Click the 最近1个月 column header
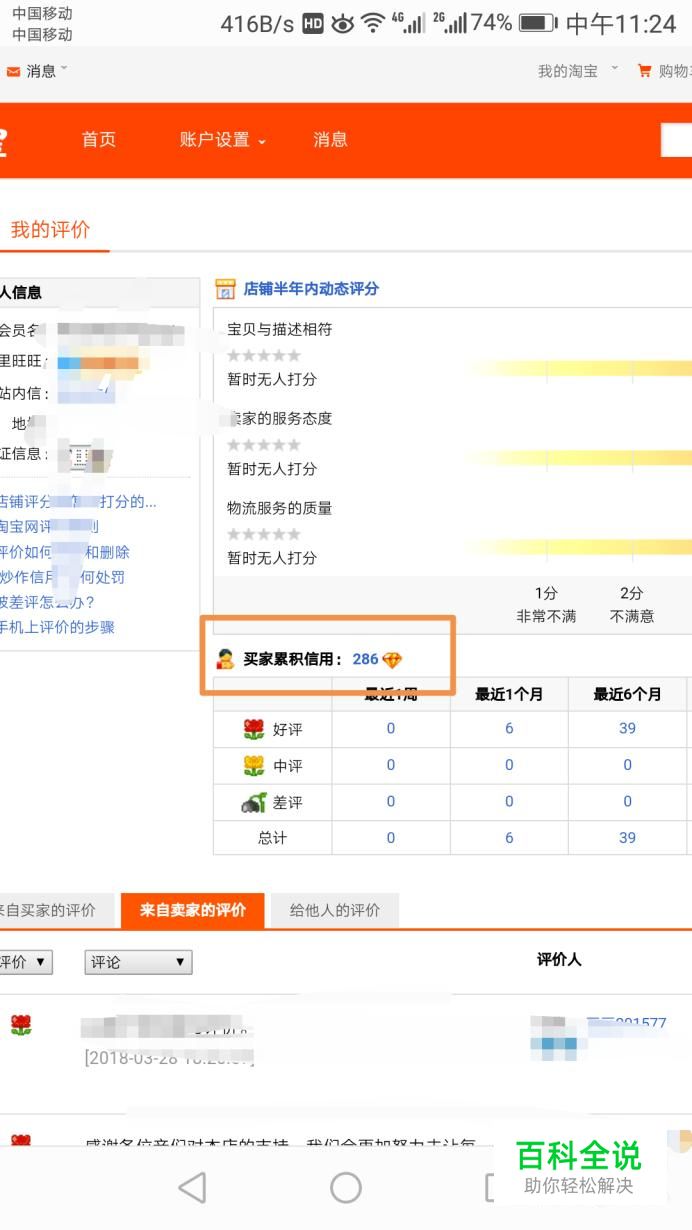This screenshot has width=692, height=1230. (509, 694)
